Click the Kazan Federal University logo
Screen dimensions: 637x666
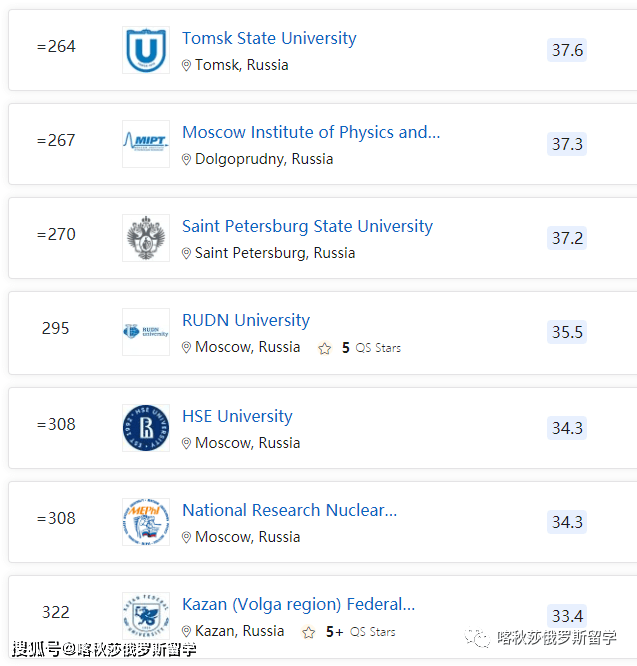(x=146, y=614)
